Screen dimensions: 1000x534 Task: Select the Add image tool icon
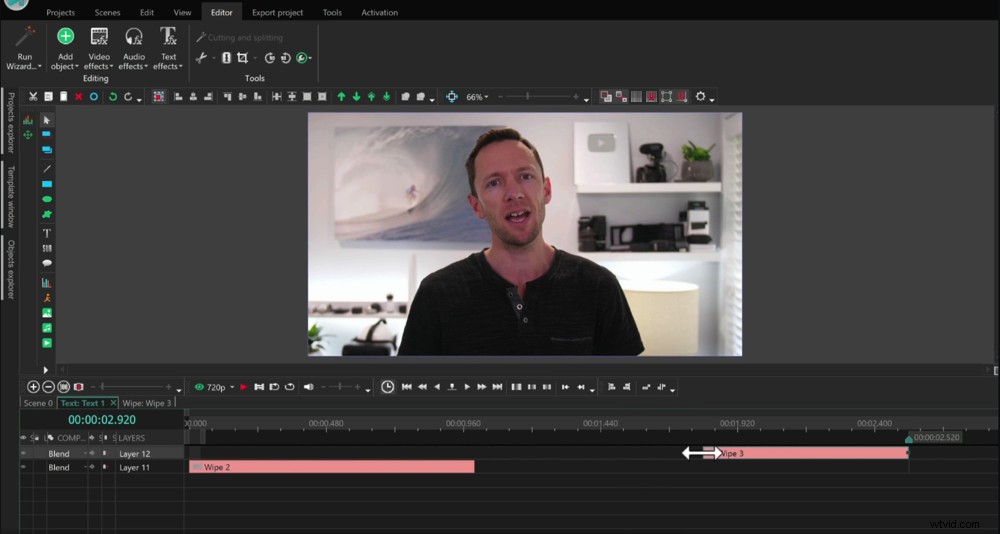point(47,313)
